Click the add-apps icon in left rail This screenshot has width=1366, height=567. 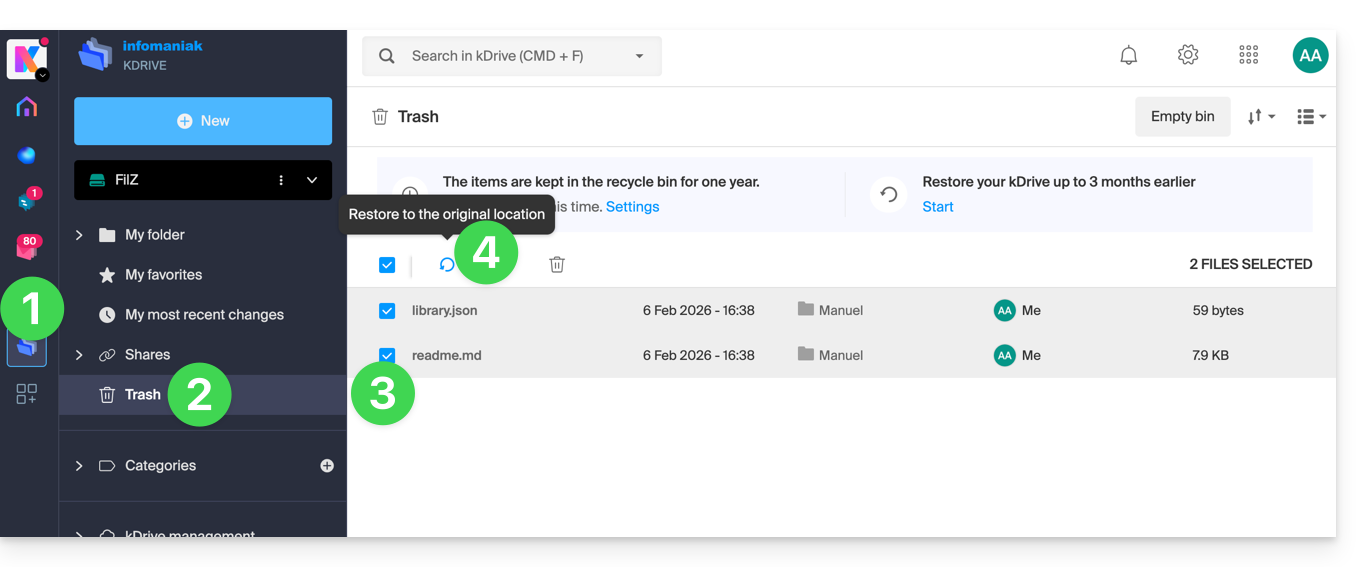(x=27, y=394)
